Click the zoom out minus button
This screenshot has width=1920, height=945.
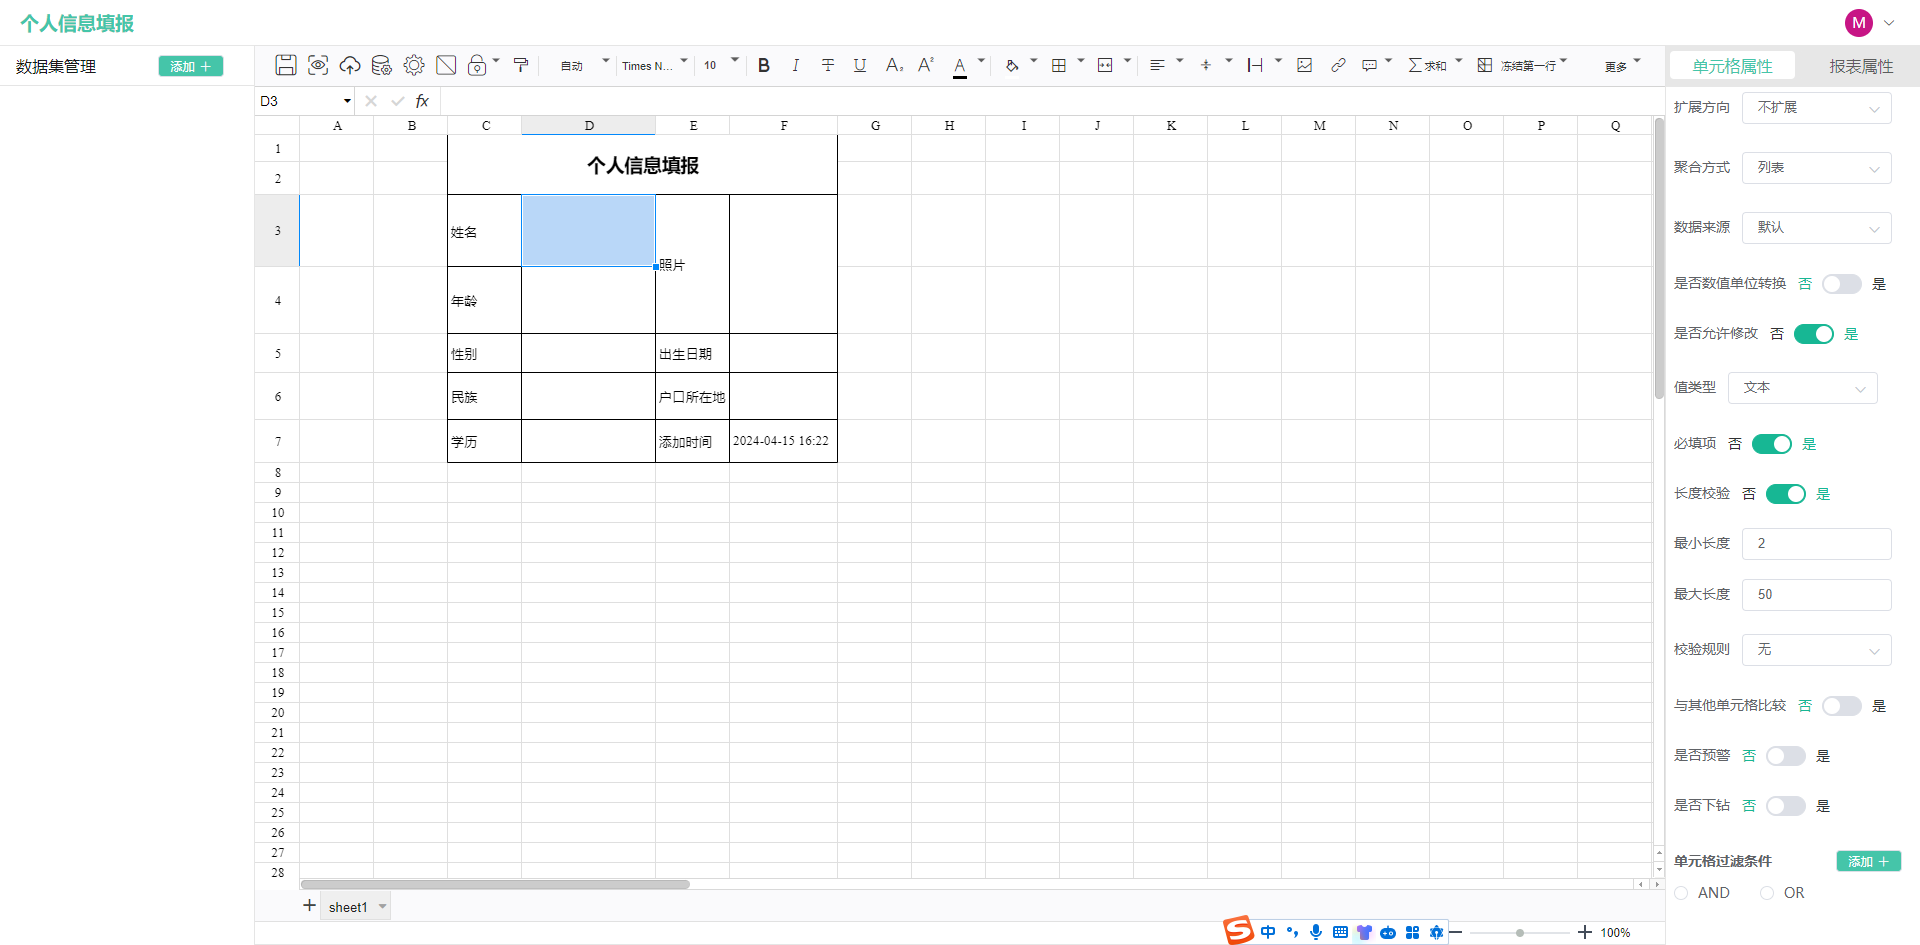point(1456,932)
